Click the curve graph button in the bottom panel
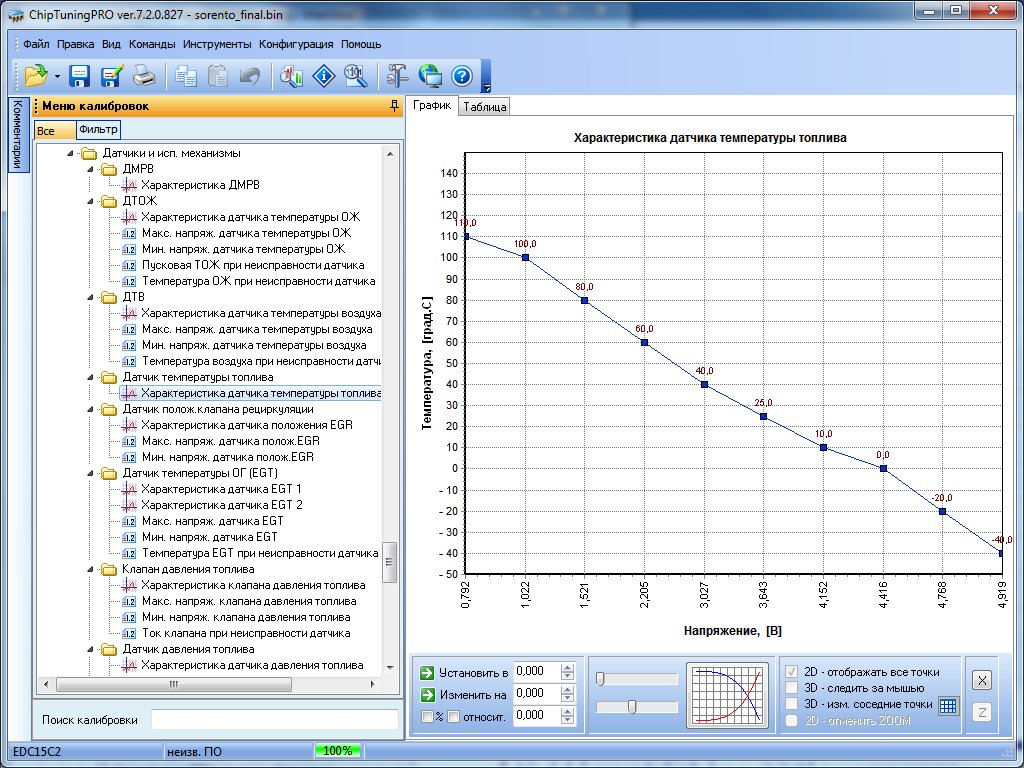The width and height of the screenshot is (1024, 768). (727, 693)
